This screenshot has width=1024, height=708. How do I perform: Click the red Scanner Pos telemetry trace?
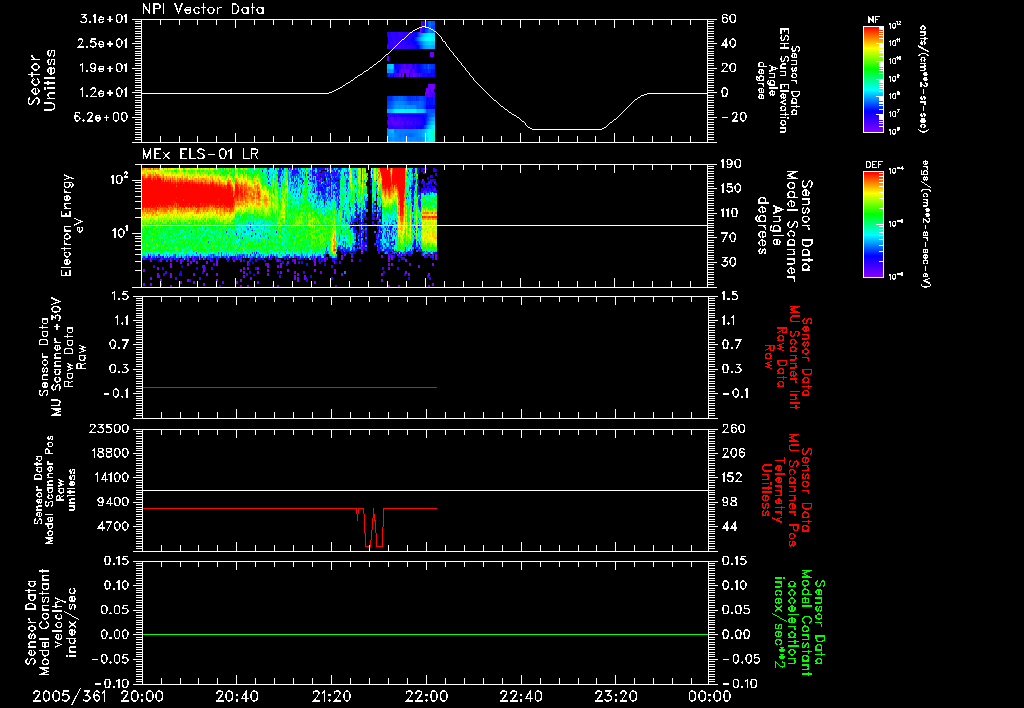pos(289,526)
